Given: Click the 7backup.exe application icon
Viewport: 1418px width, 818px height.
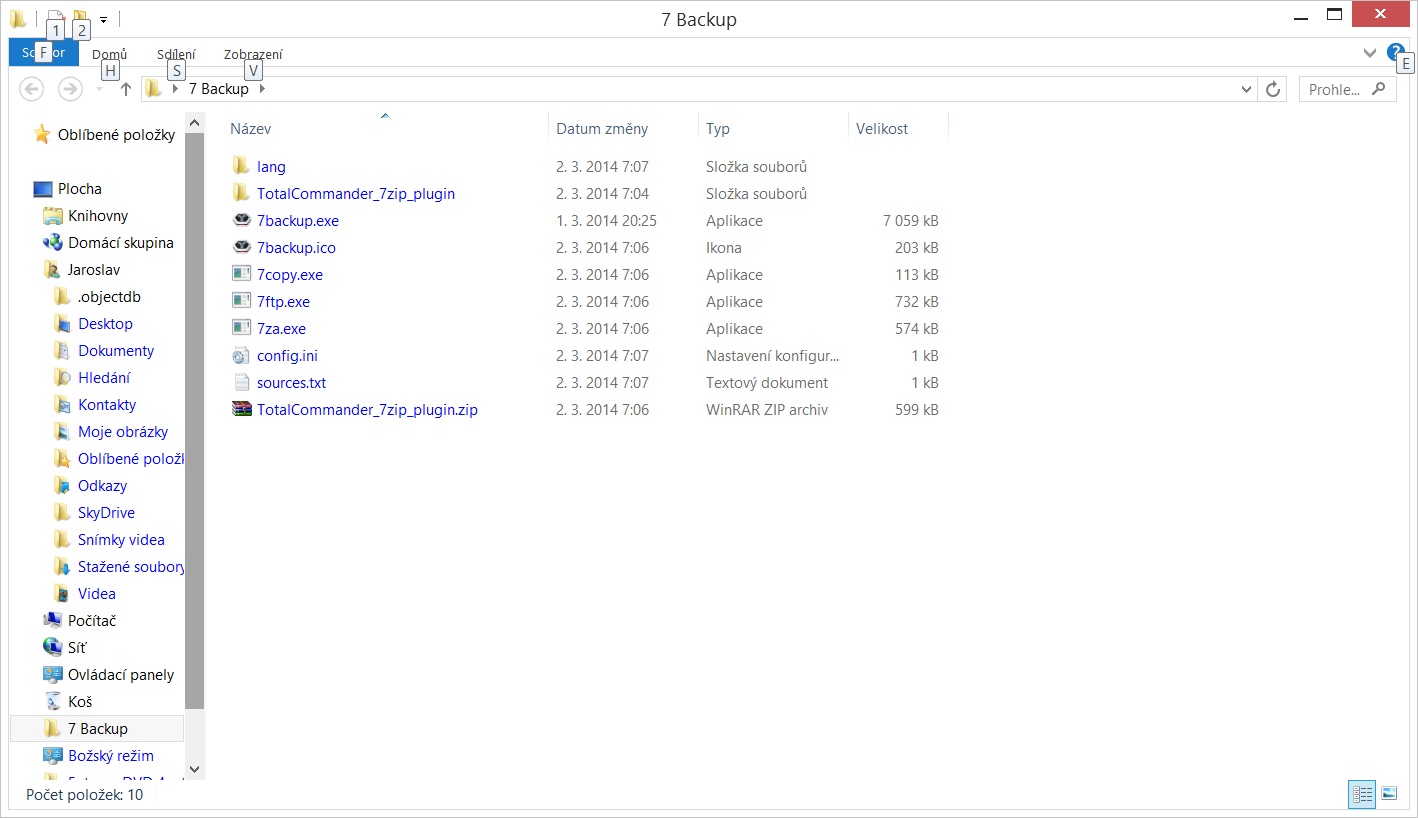Looking at the screenshot, I should (241, 221).
